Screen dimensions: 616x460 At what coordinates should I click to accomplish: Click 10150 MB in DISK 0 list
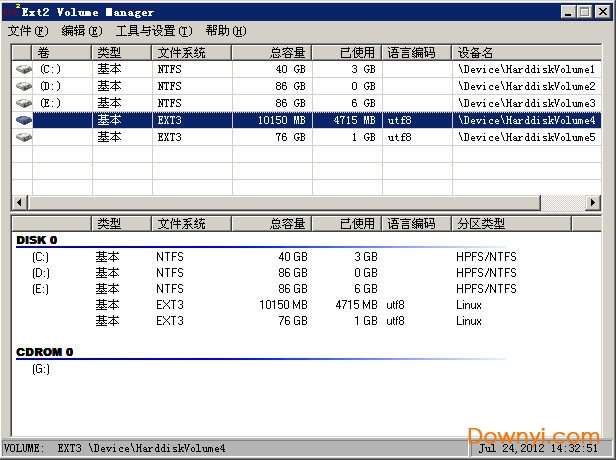[x=283, y=305]
